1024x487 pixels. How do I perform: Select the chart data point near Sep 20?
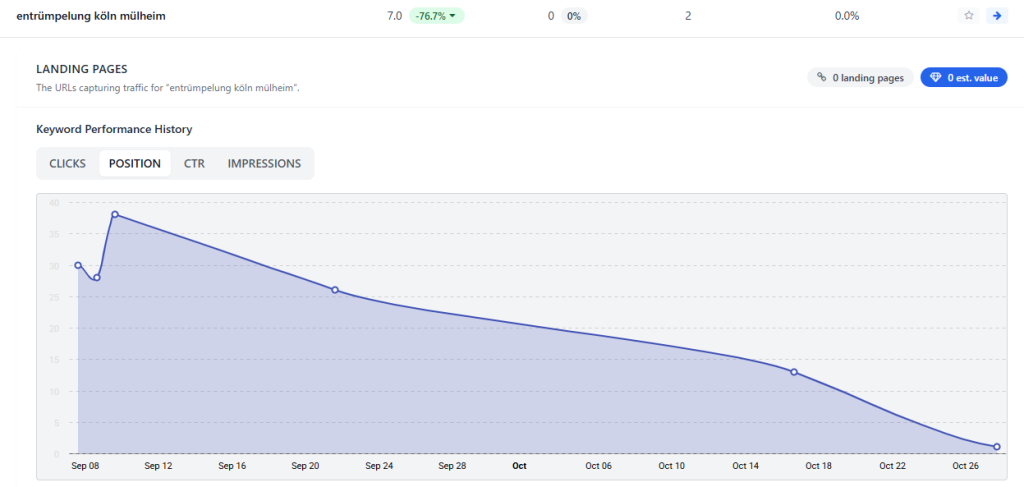click(335, 290)
